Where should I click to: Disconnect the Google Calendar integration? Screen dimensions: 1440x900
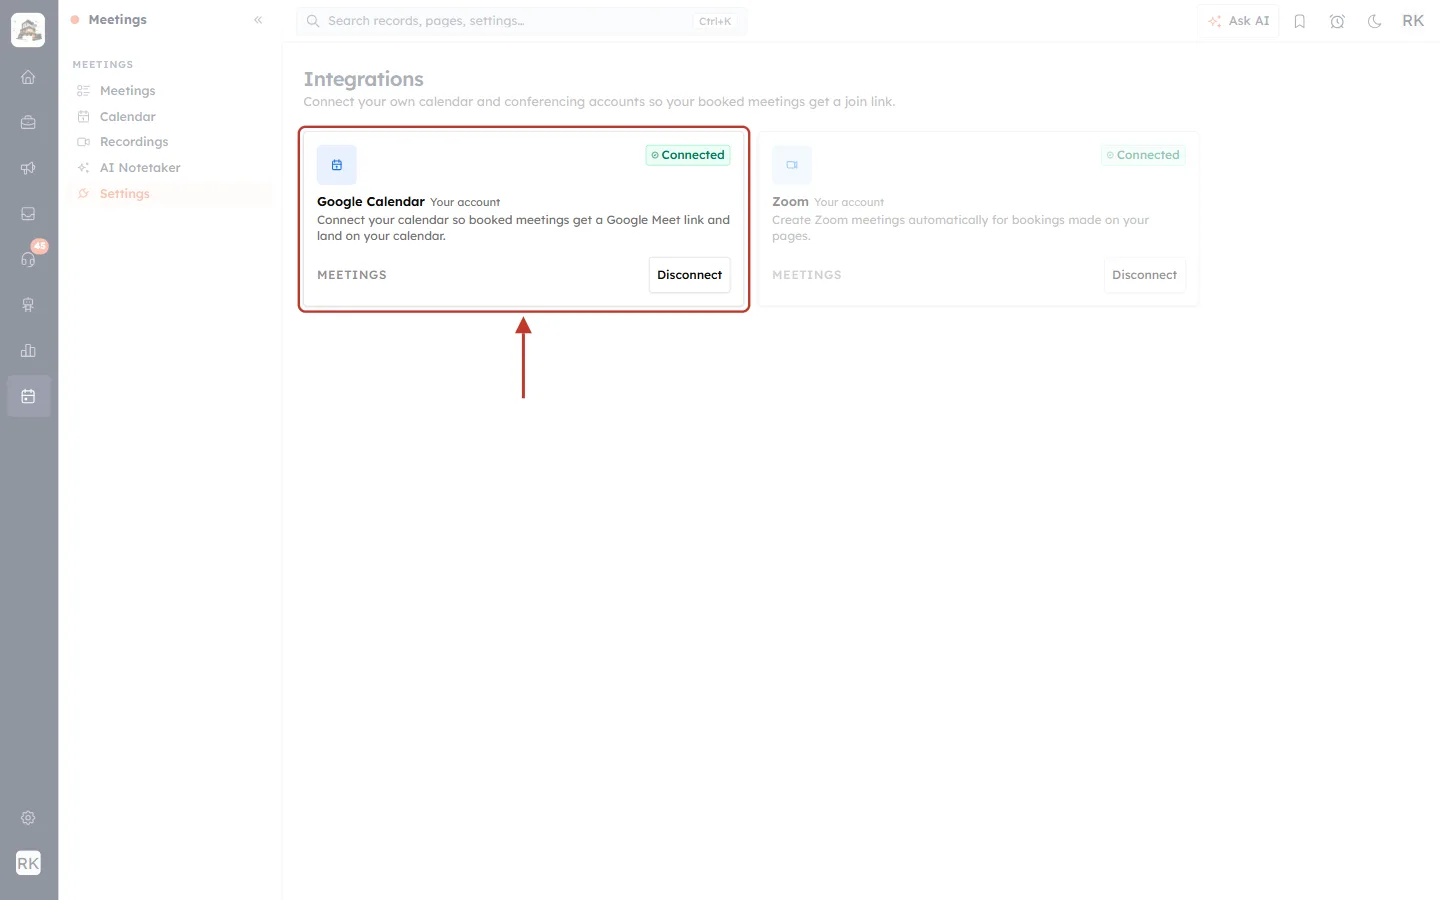tap(690, 275)
